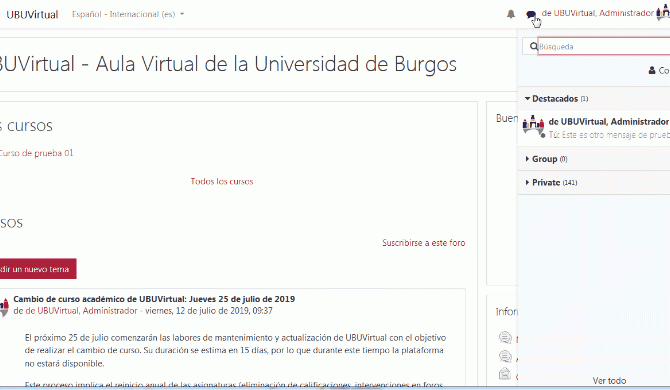The image size is (670, 390).
Task: Open the de UBUVirtual, Administrador author link in post
Action: pyautogui.click(x=81, y=311)
